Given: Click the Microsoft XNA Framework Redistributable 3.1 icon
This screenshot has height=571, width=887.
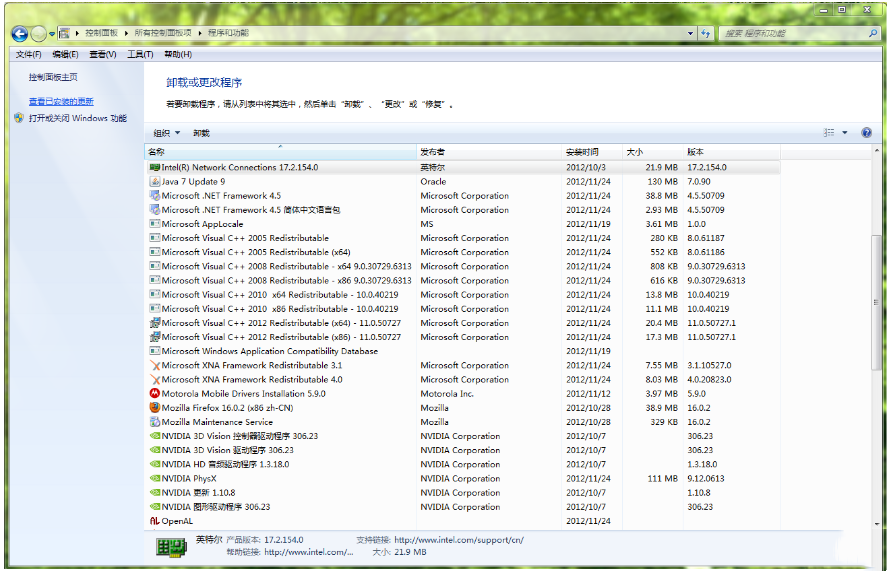Looking at the screenshot, I should click(x=155, y=365).
